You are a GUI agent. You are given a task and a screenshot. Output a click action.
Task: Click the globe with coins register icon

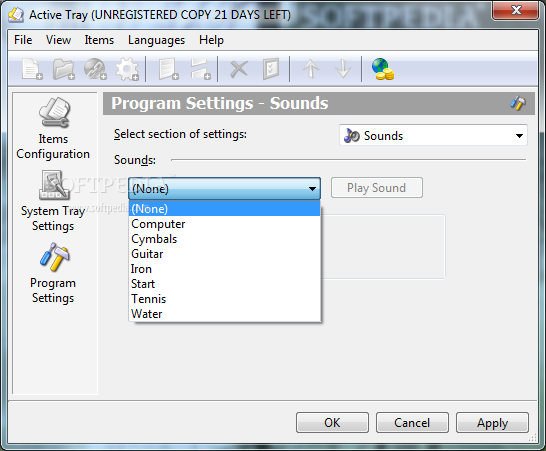click(383, 69)
